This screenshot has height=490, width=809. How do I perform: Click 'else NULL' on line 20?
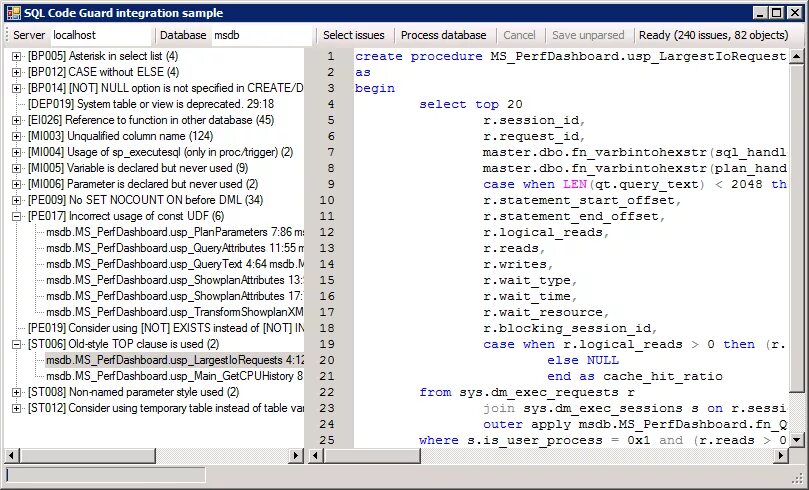pos(583,360)
